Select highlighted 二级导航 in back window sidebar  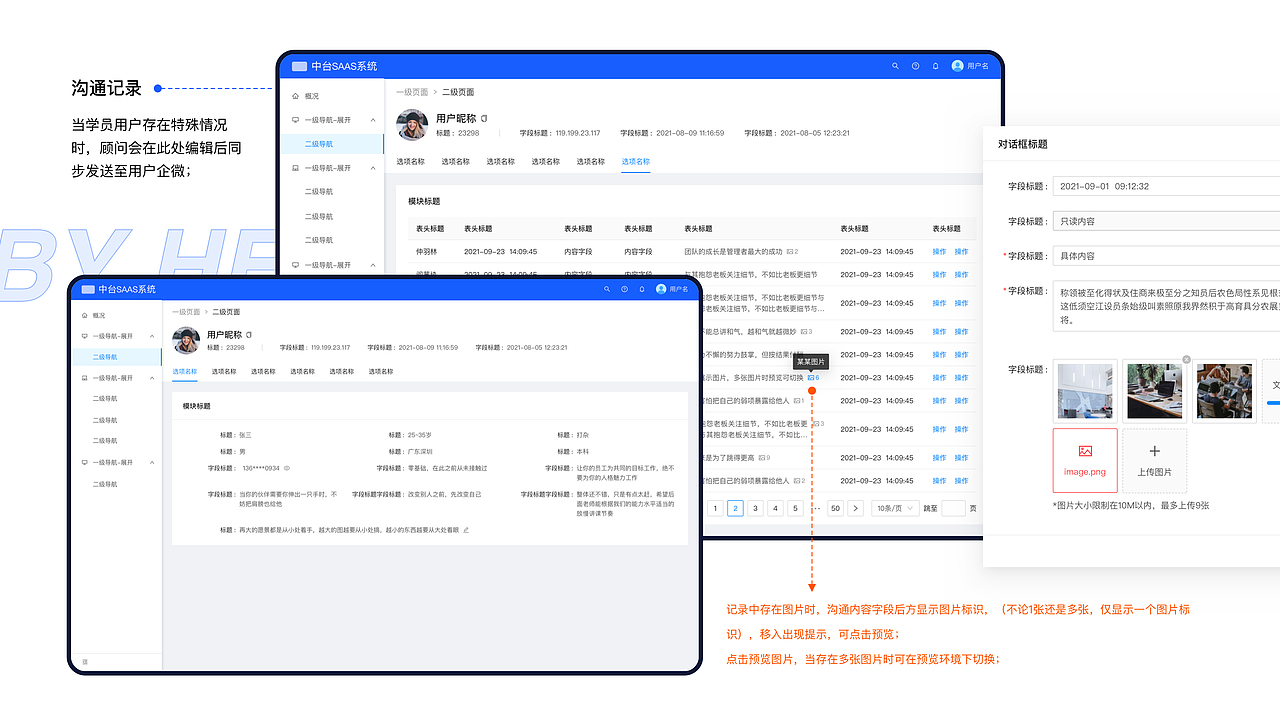pyautogui.click(x=332, y=144)
